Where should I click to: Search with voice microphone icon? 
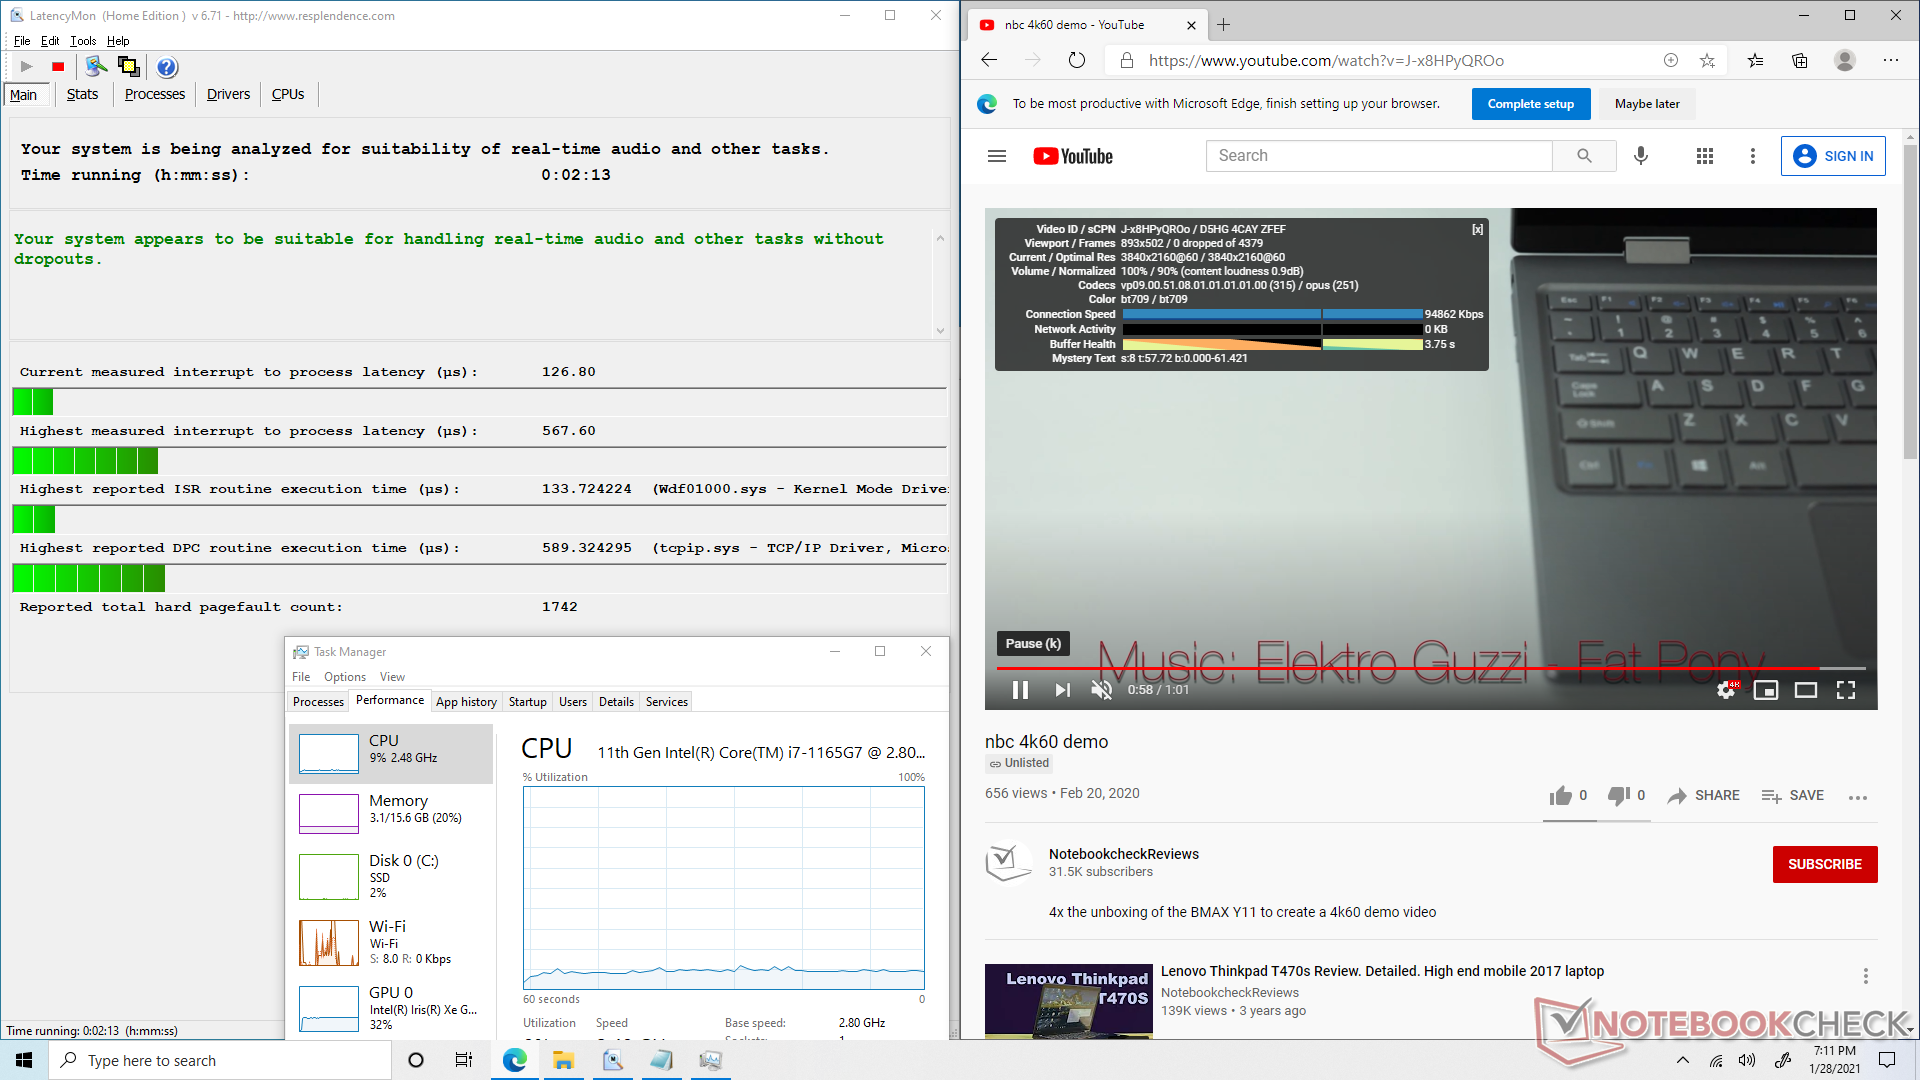(1641, 156)
